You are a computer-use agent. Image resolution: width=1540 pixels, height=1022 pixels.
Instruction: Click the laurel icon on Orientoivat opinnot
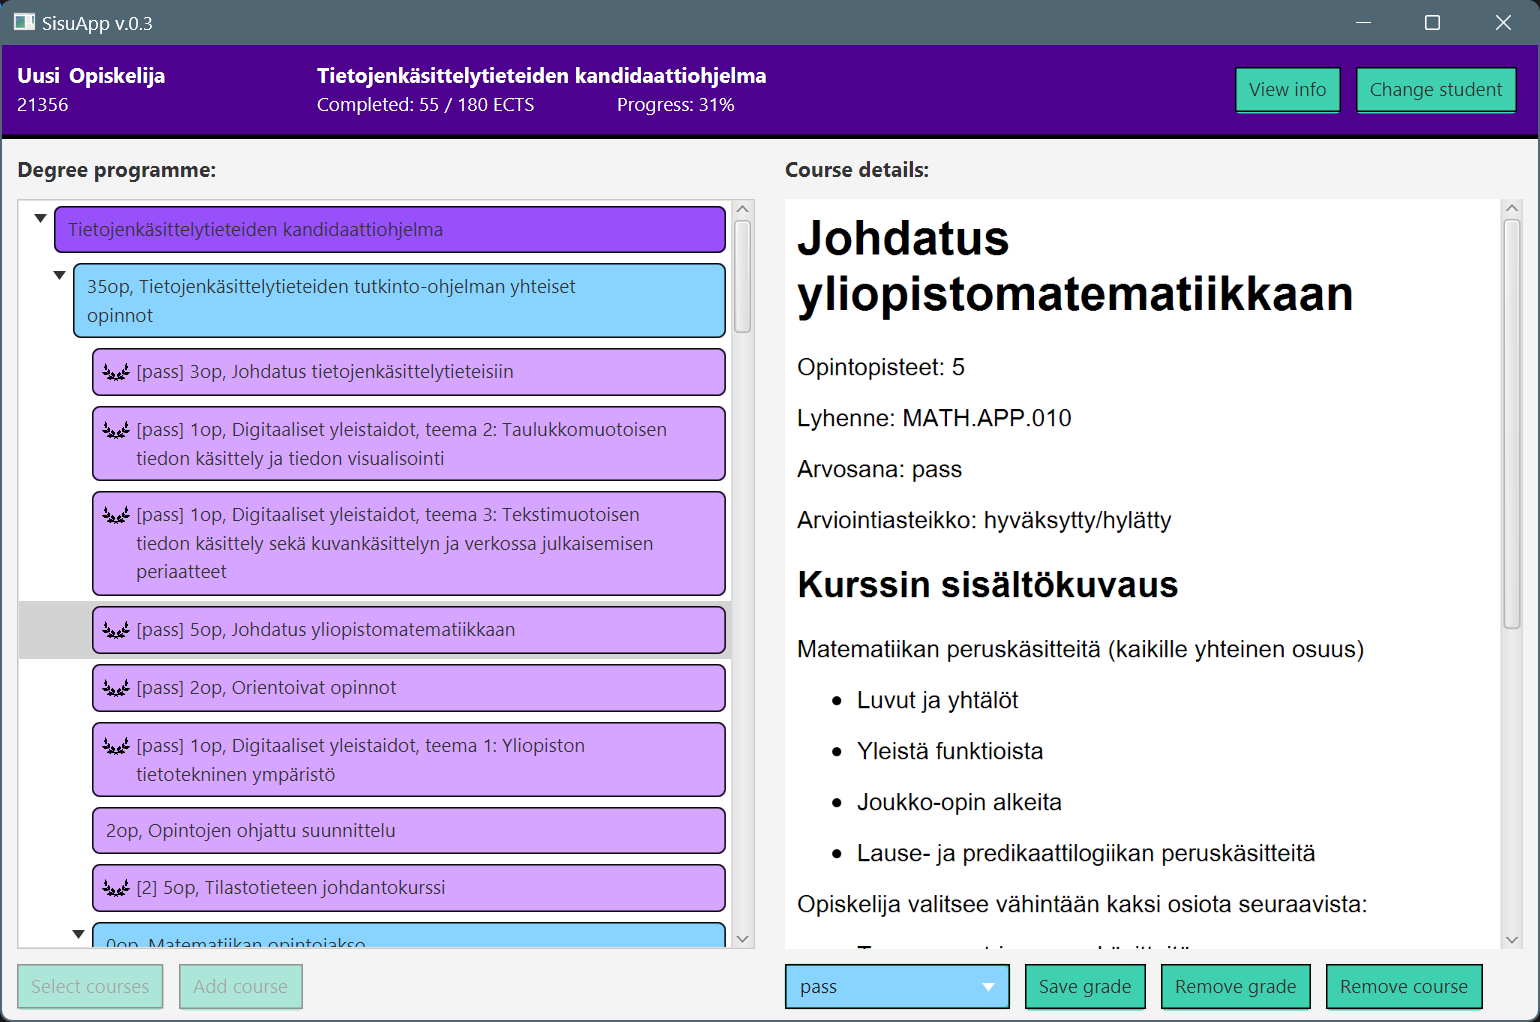(115, 687)
